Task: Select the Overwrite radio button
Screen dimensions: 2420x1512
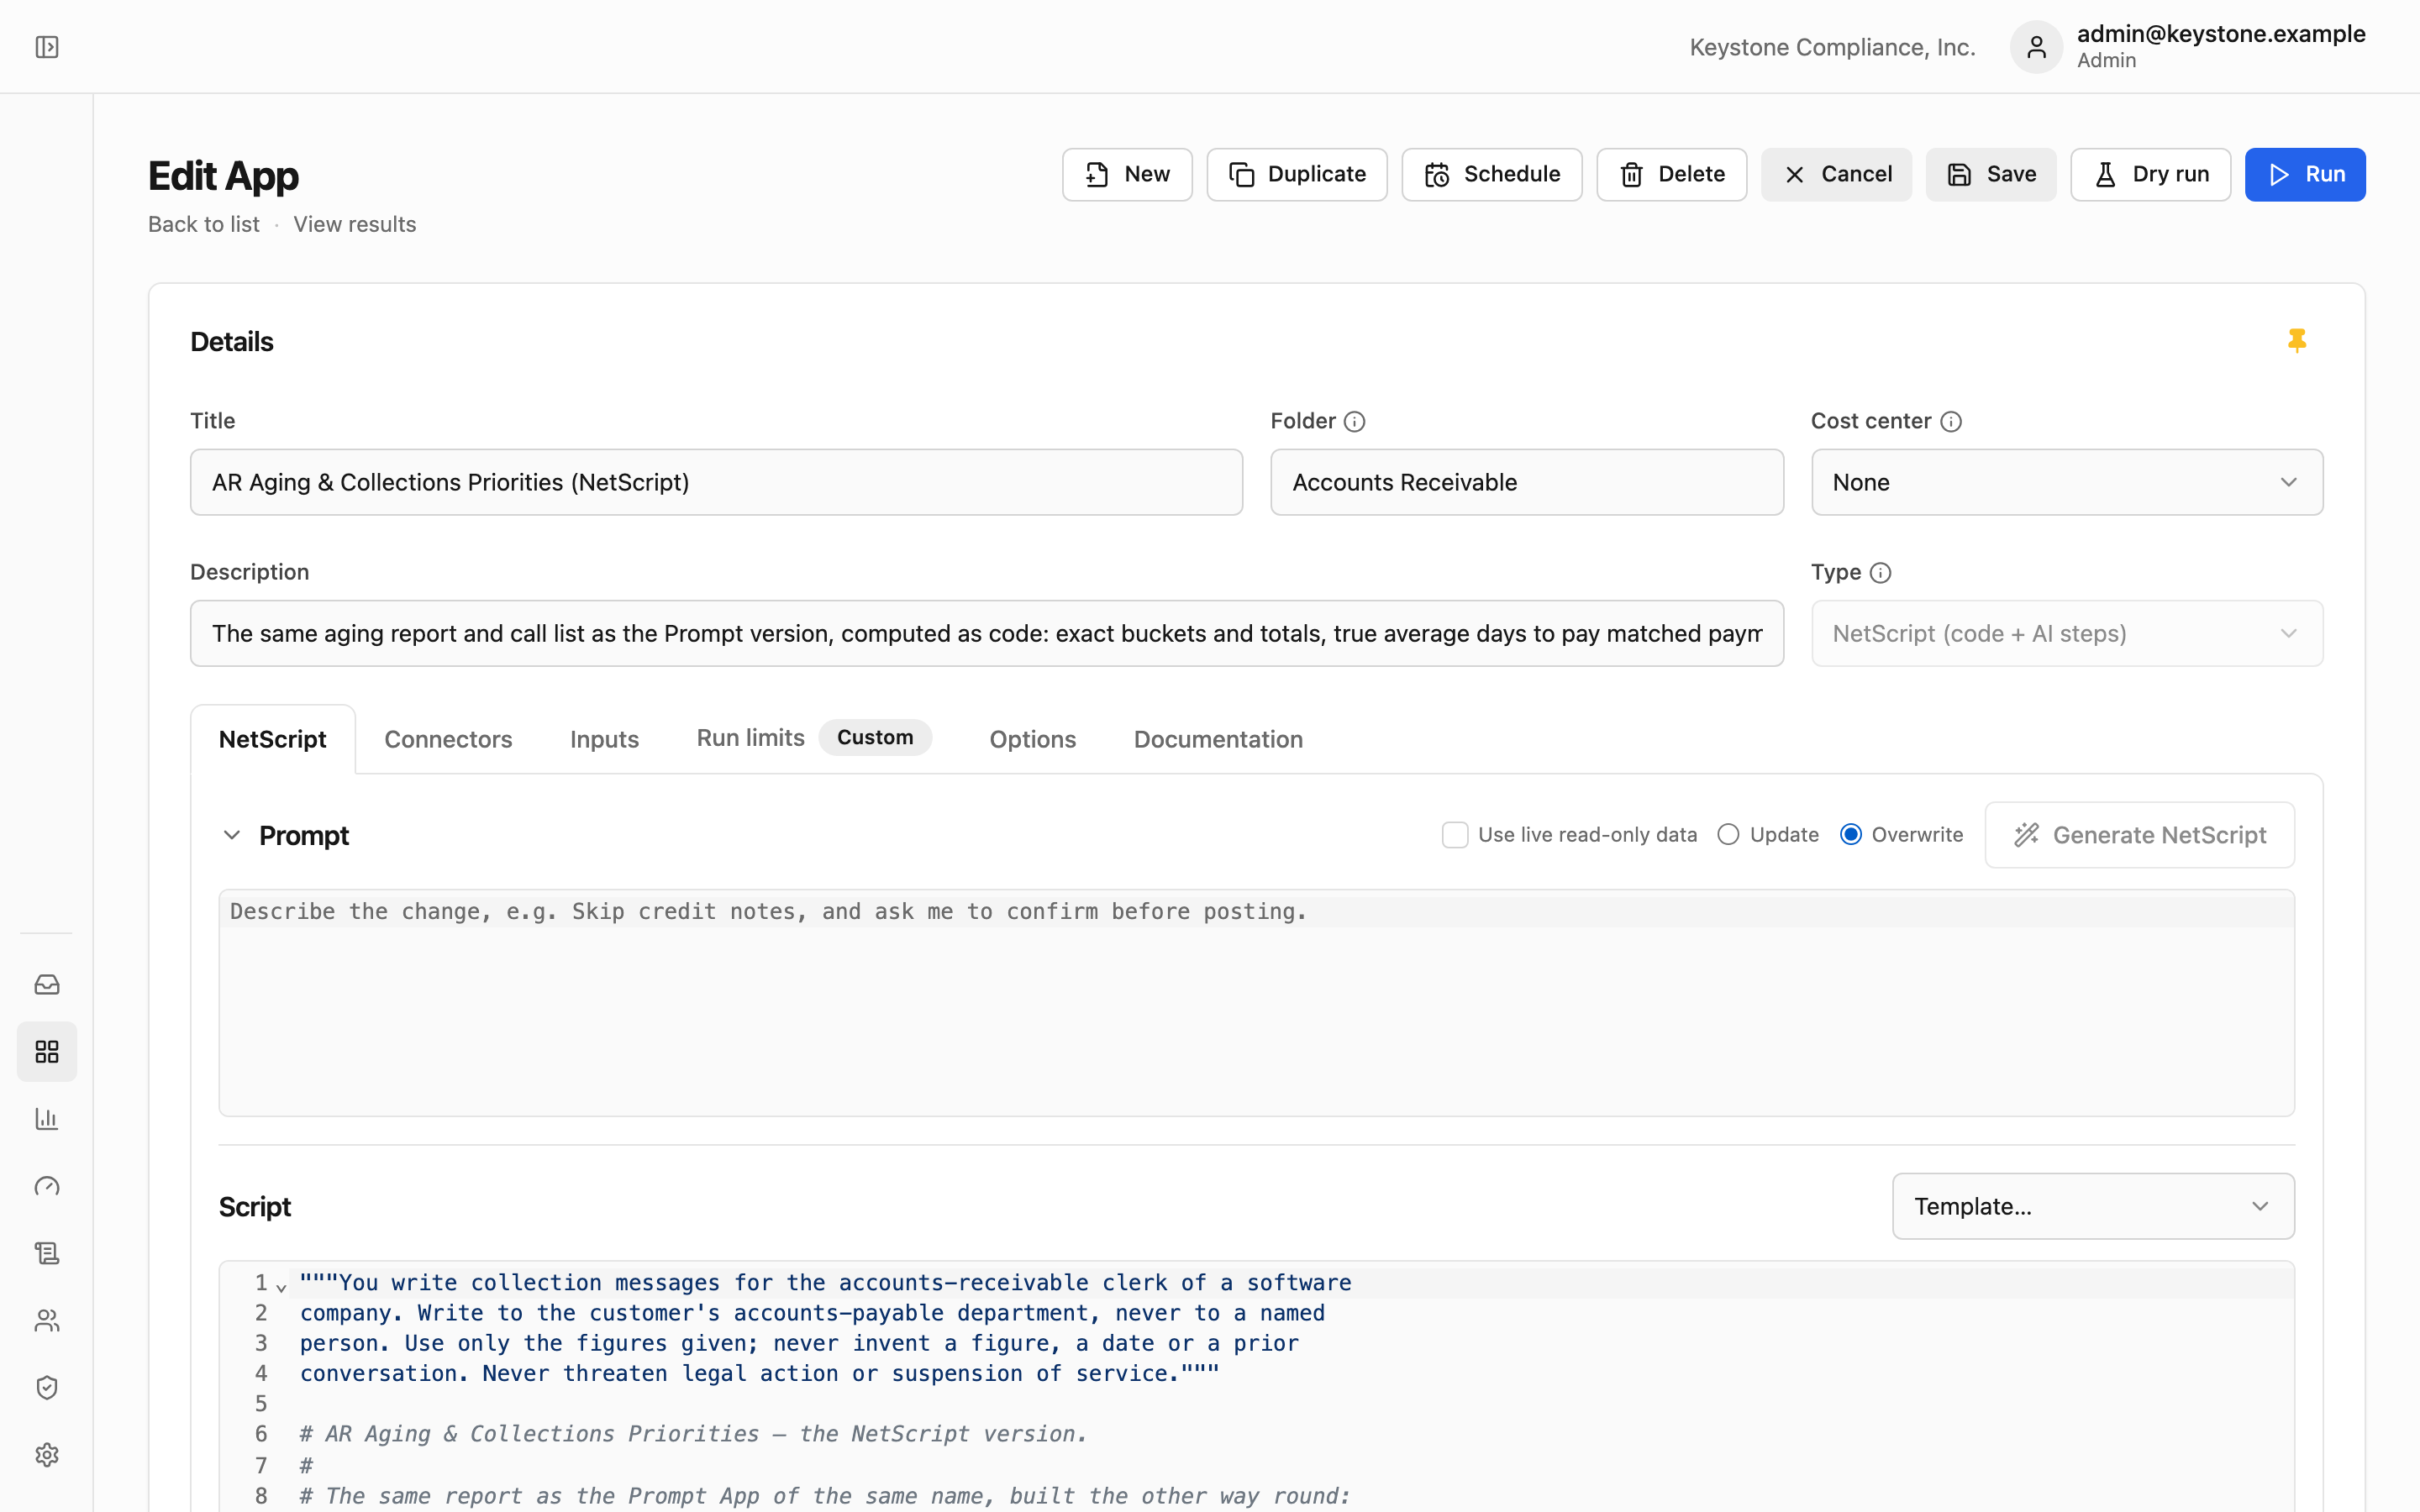Action: (1850, 835)
